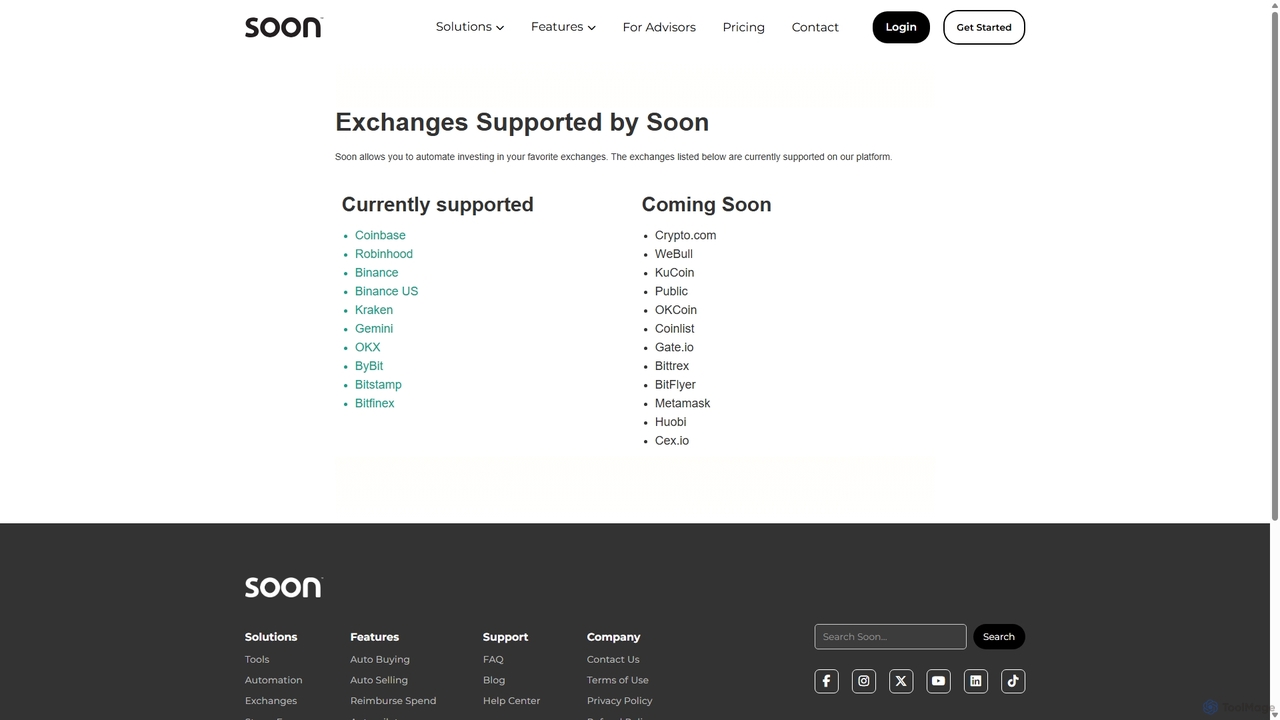
Task: Click the Login button
Action: click(x=901, y=27)
